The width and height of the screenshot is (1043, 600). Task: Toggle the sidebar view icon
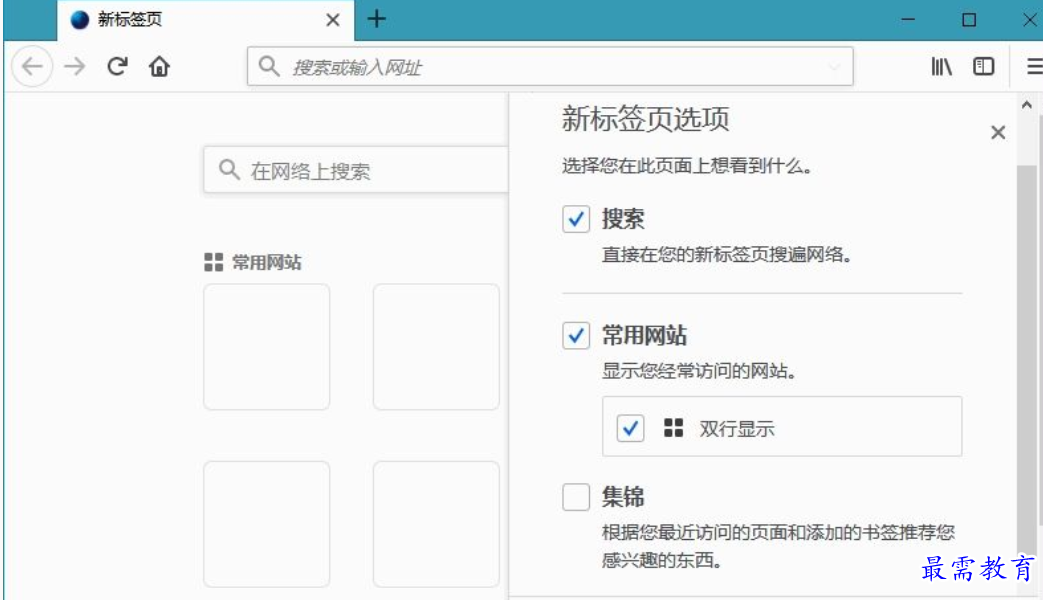(x=983, y=66)
